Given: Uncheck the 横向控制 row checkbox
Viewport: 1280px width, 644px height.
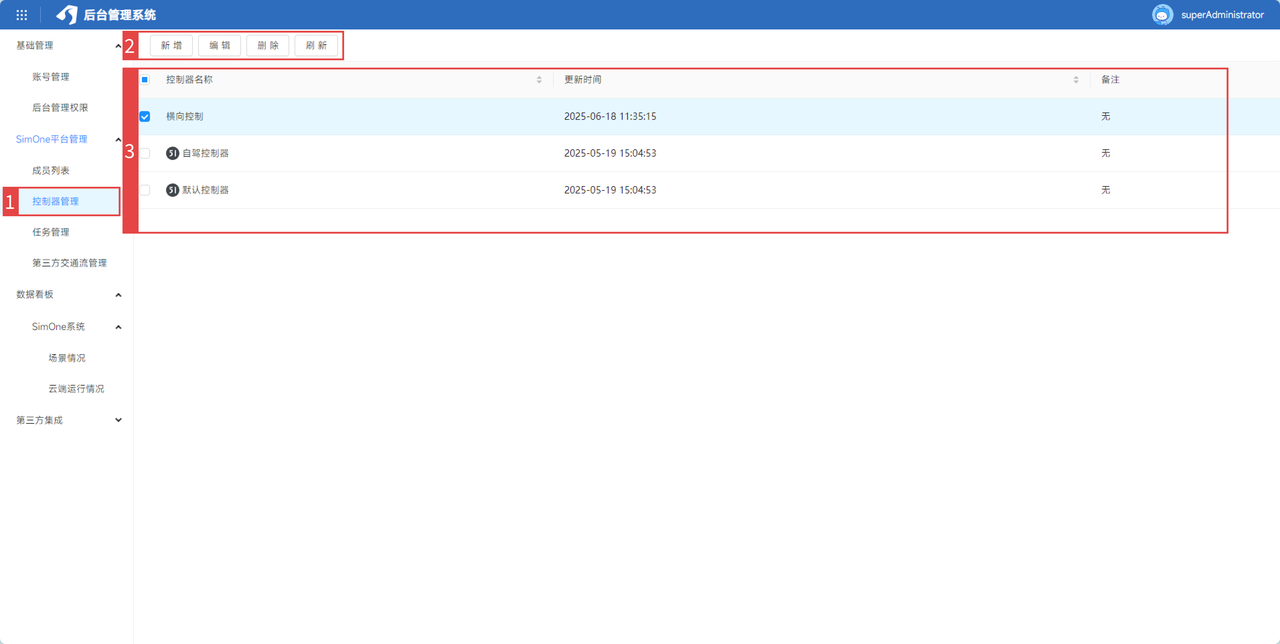Looking at the screenshot, I should tap(145, 117).
